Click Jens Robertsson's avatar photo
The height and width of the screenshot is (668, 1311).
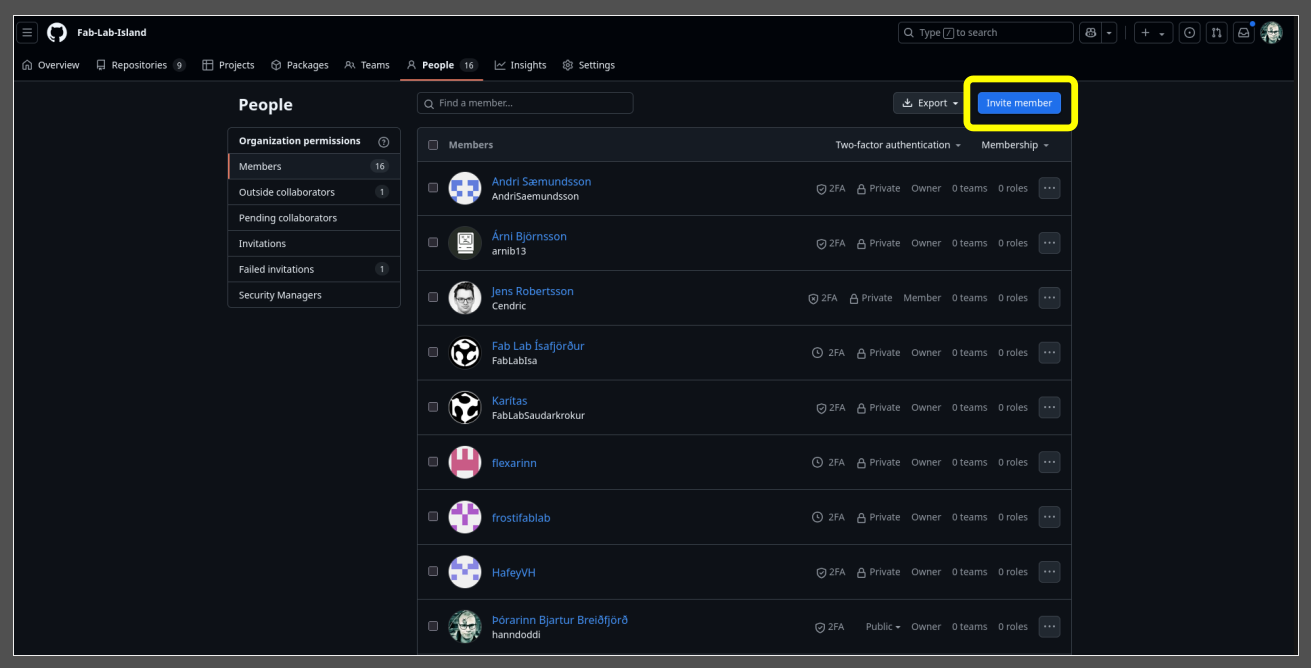pos(465,298)
